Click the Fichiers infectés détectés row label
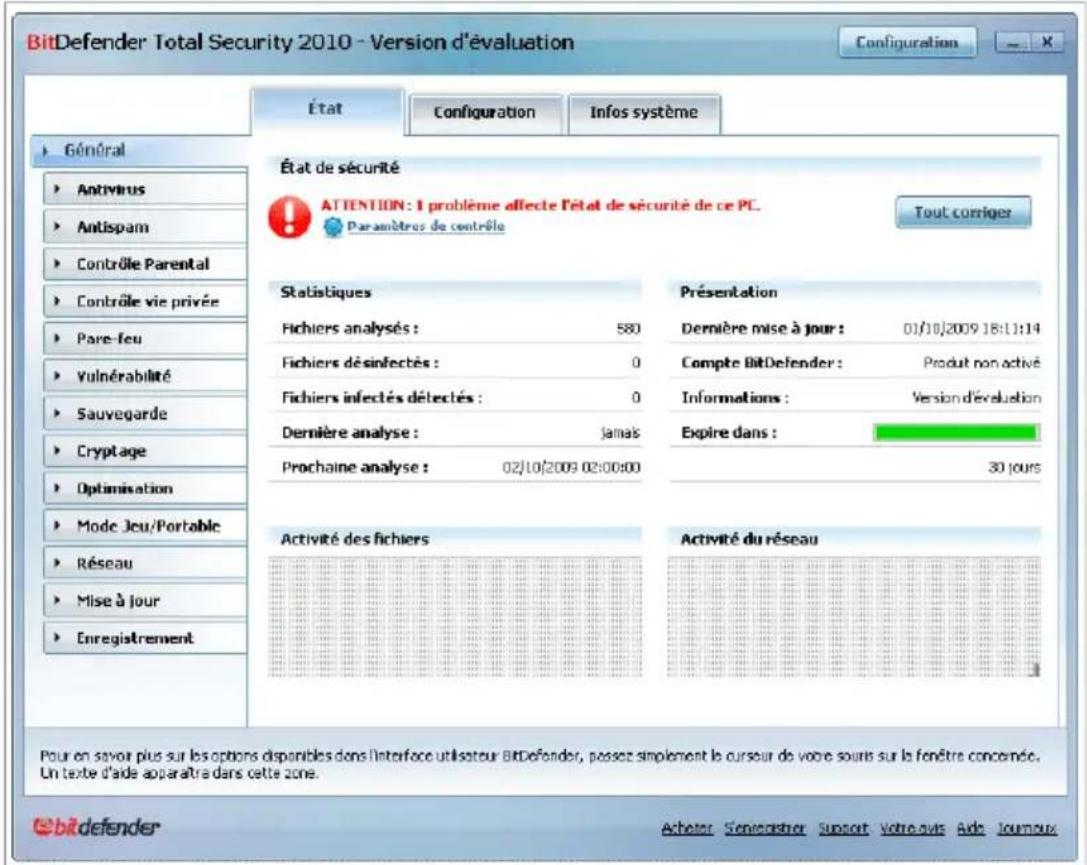Image resolution: width=1087 pixels, height=865 pixels. [382, 398]
